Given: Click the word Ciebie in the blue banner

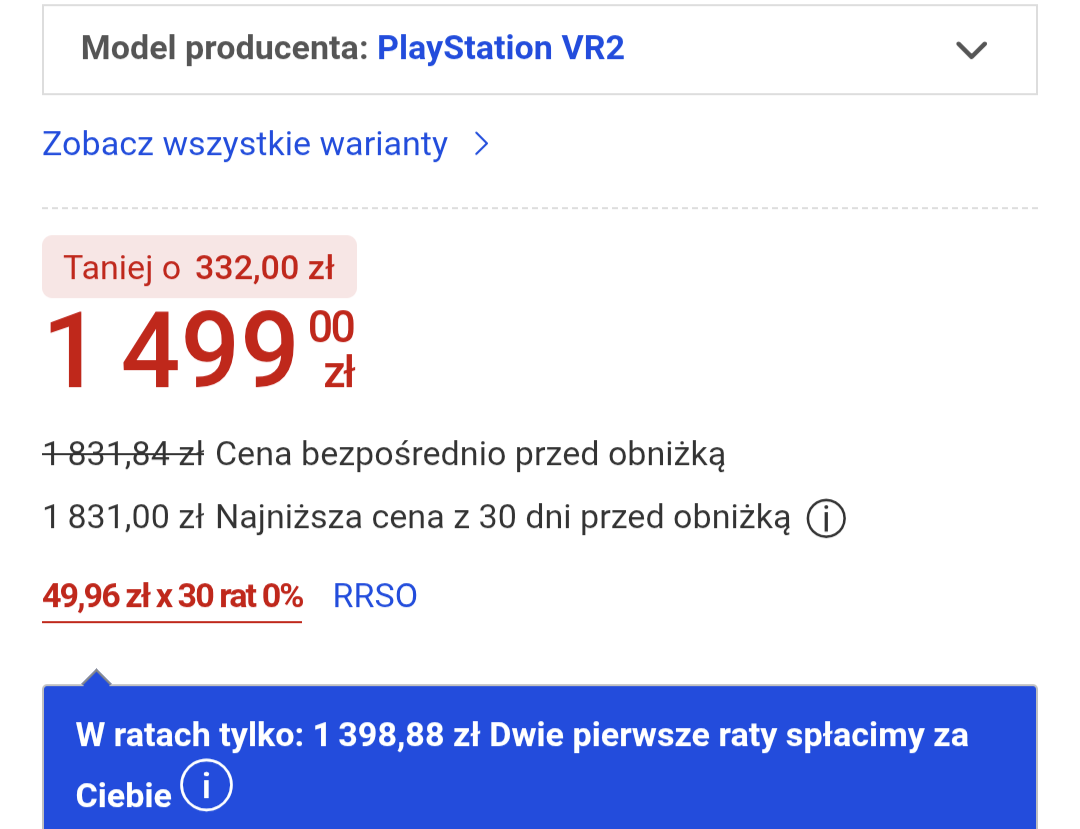Looking at the screenshot, I should tap(123, 795).
